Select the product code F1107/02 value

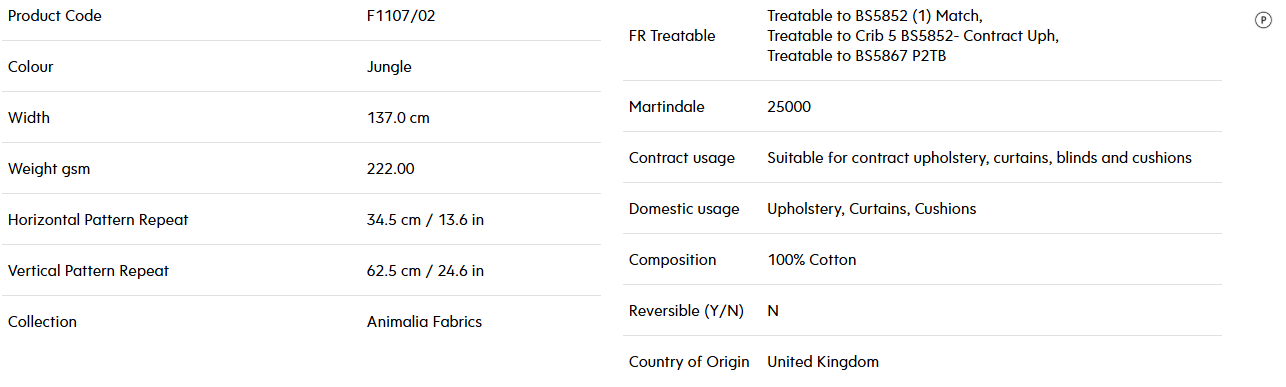click(x=401, y=16)
